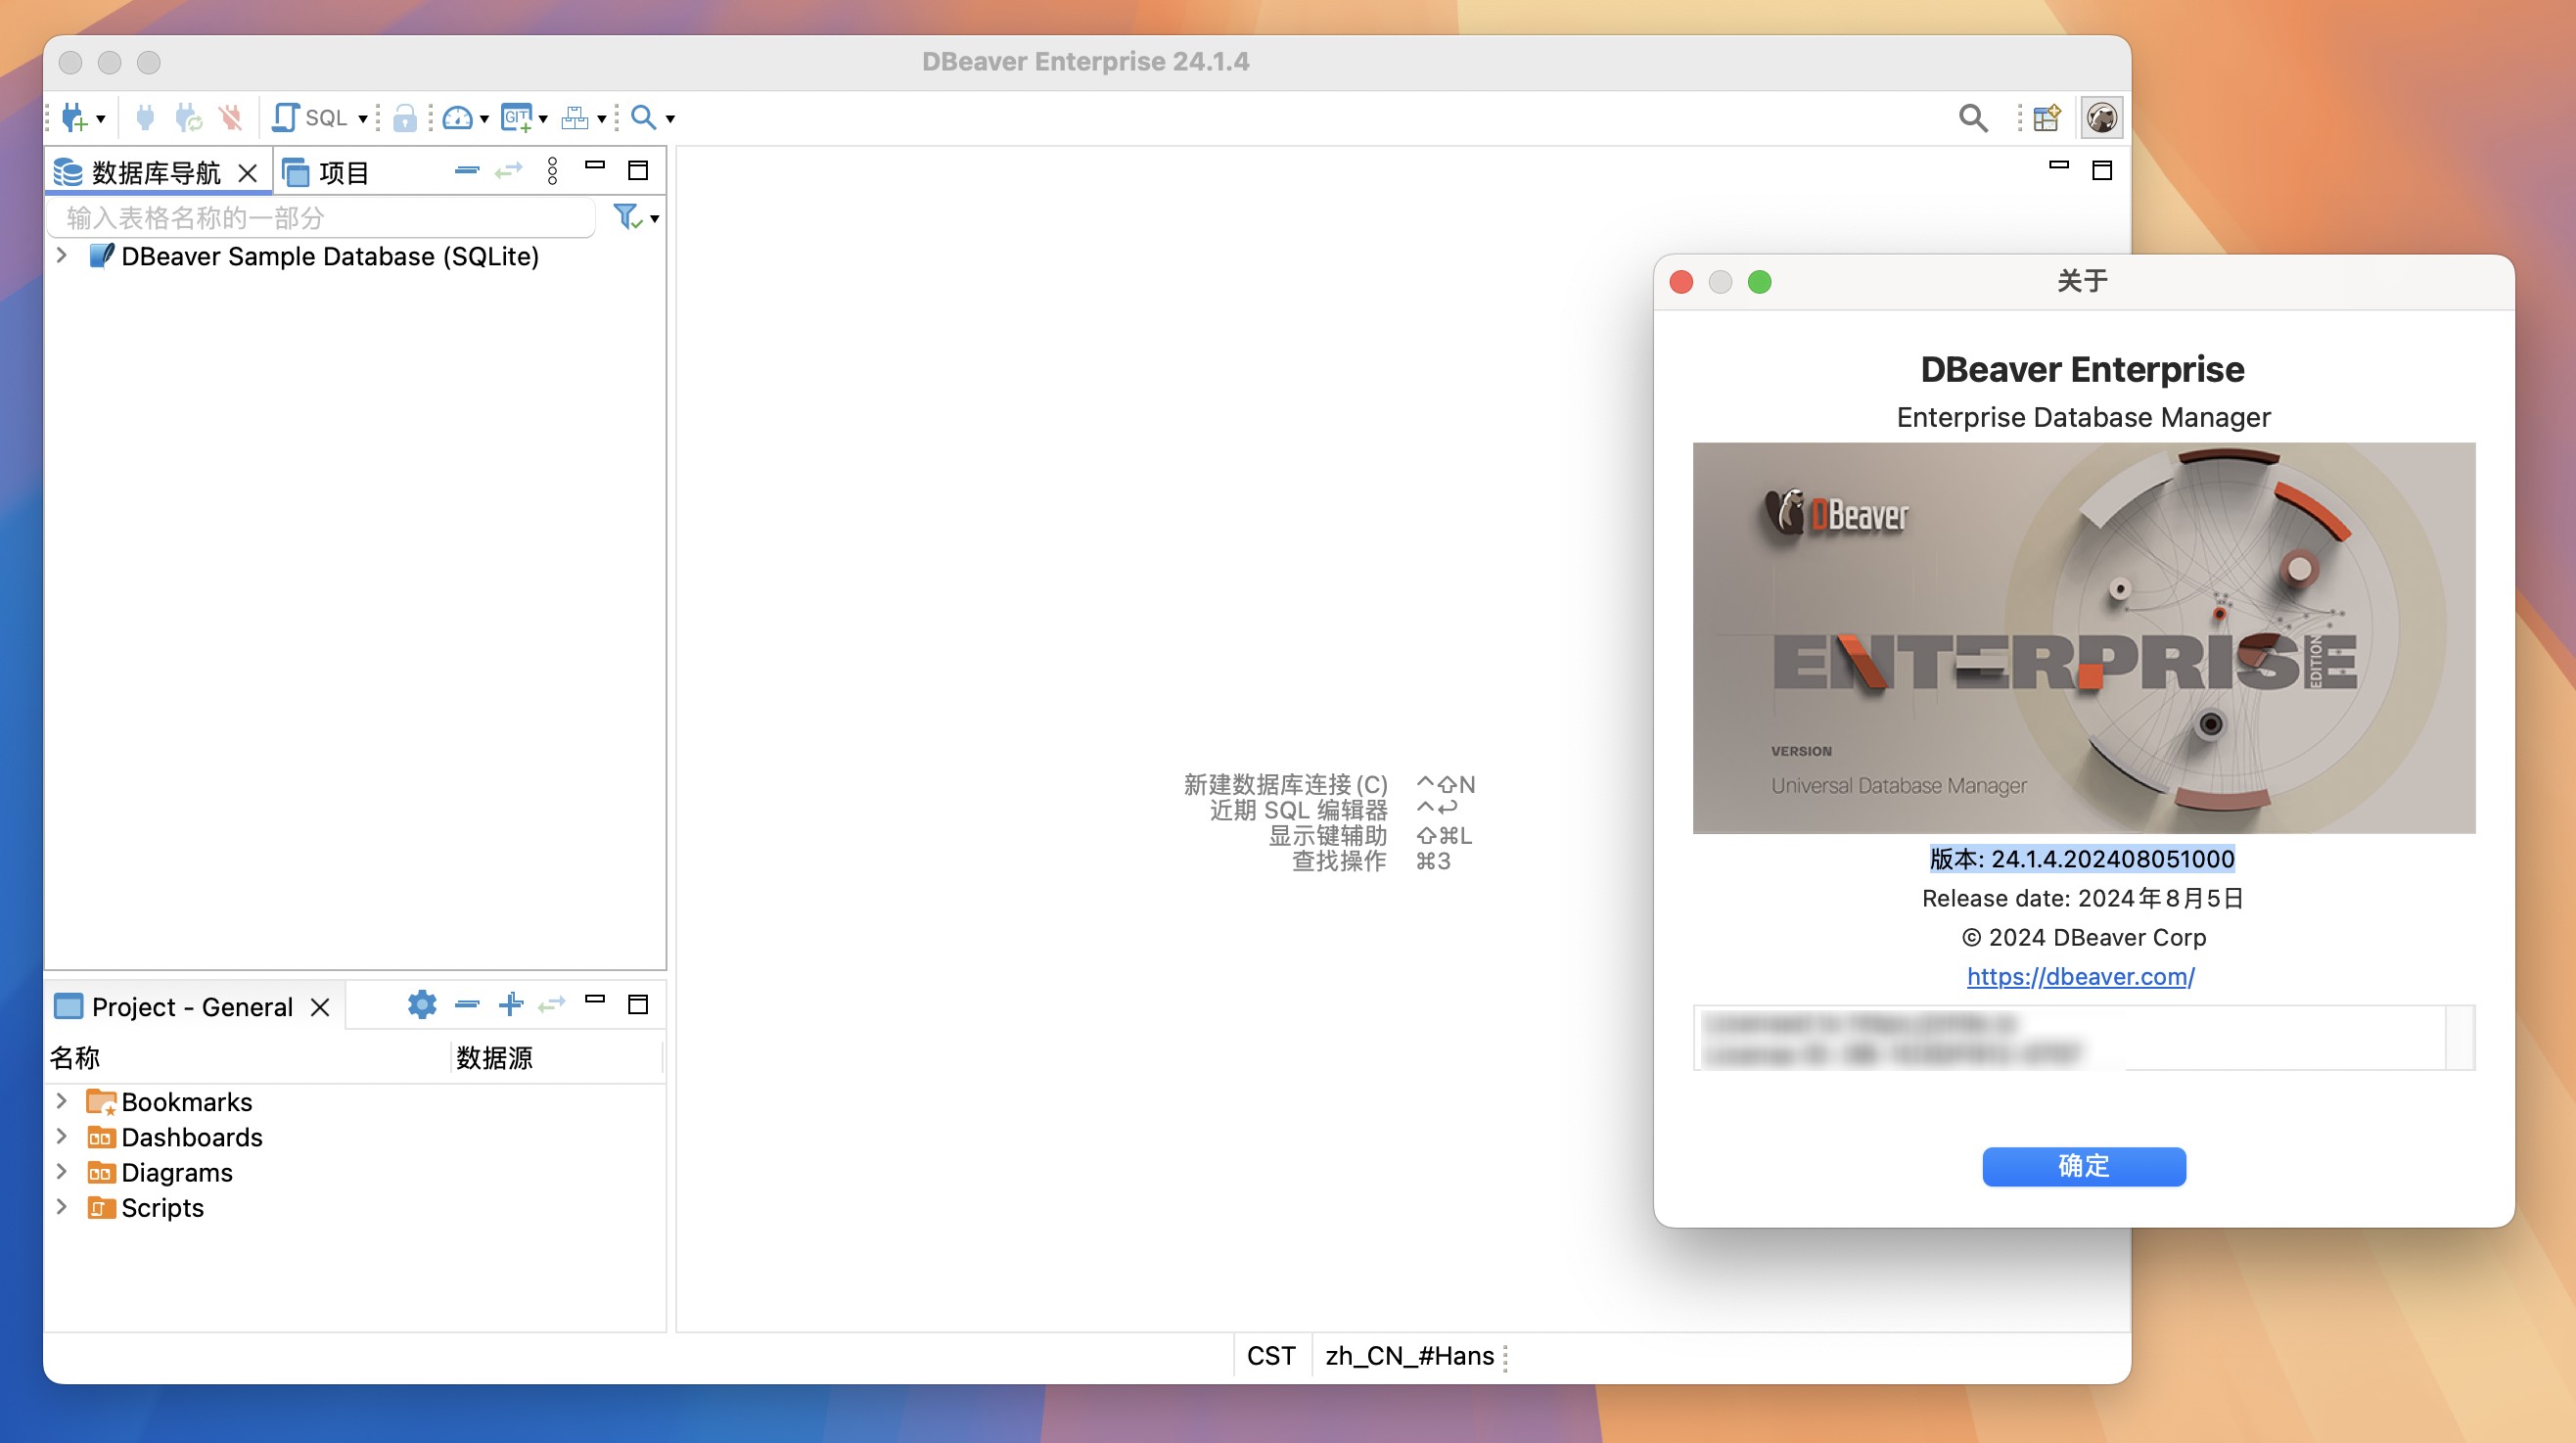Click the Enterprise splash image in About dialog

tap(2084, 638)
